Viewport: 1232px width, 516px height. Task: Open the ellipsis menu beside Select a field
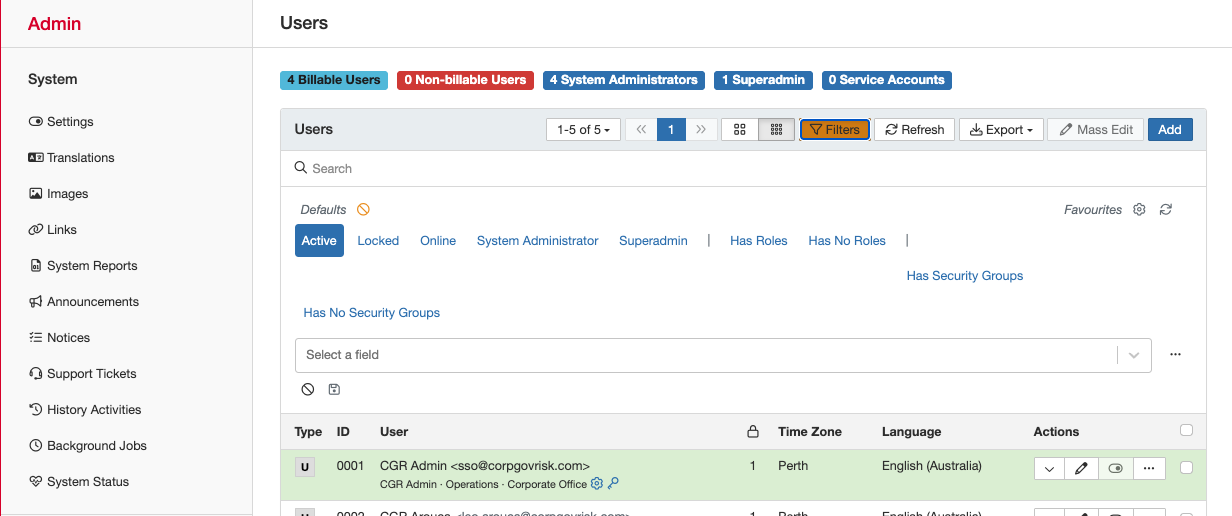pyautogui.click(x=1175, y=355)
